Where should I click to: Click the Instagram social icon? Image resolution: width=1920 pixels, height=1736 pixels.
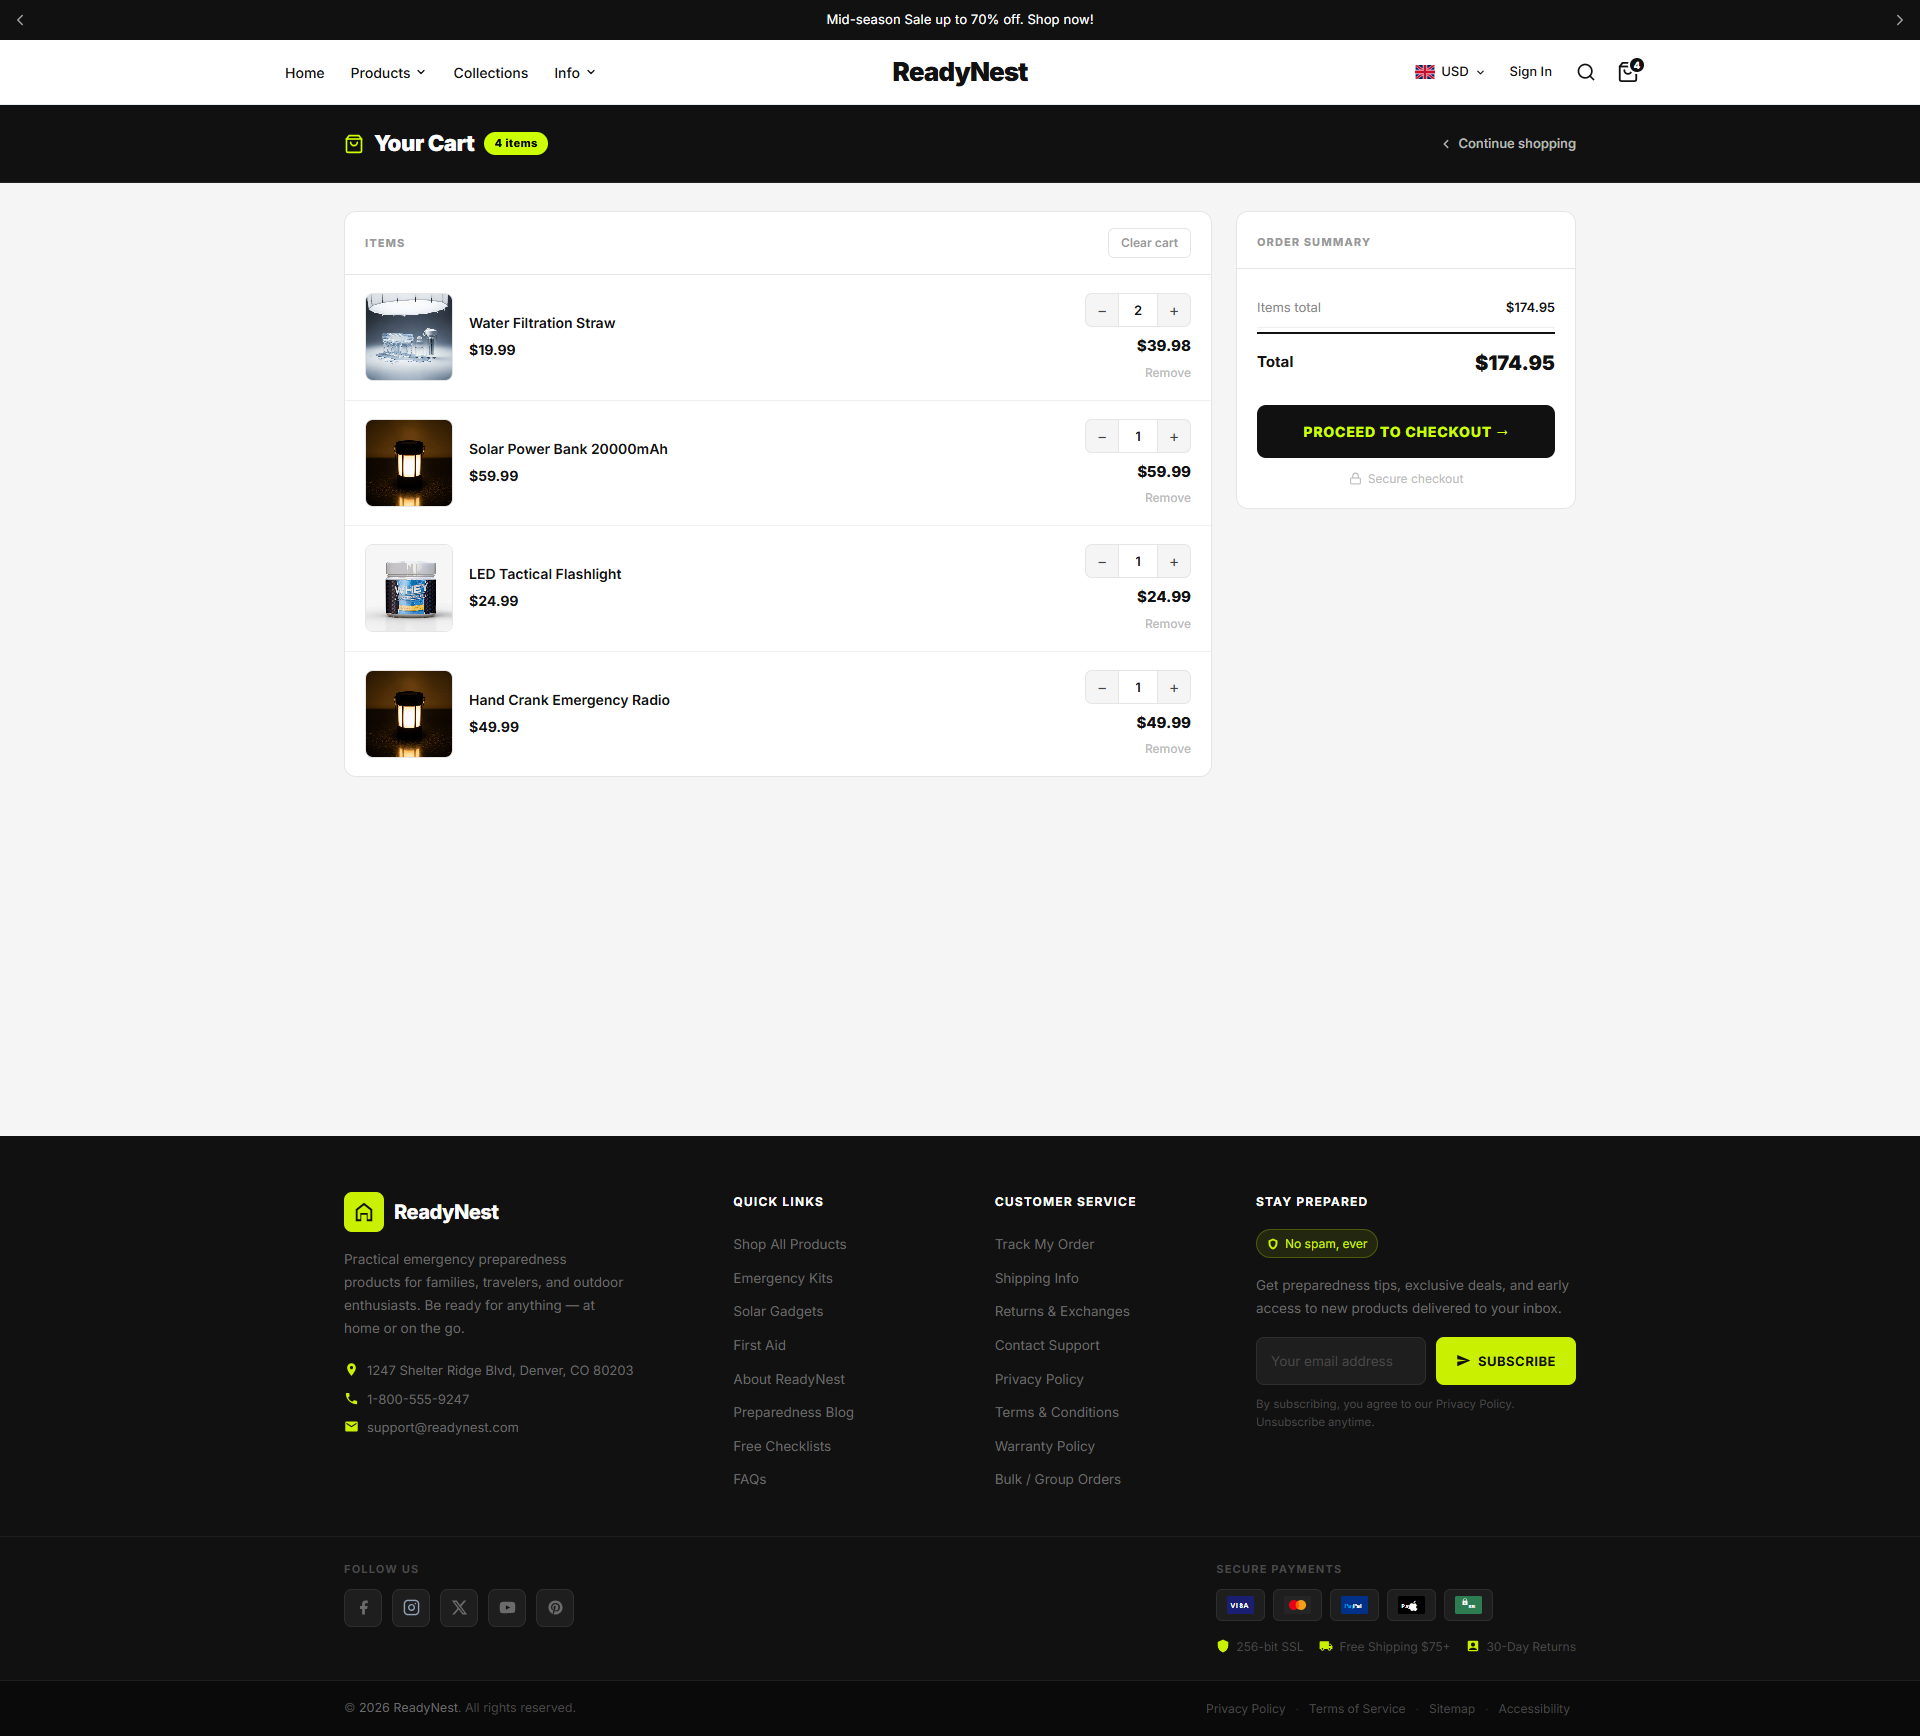[411, 1608]
